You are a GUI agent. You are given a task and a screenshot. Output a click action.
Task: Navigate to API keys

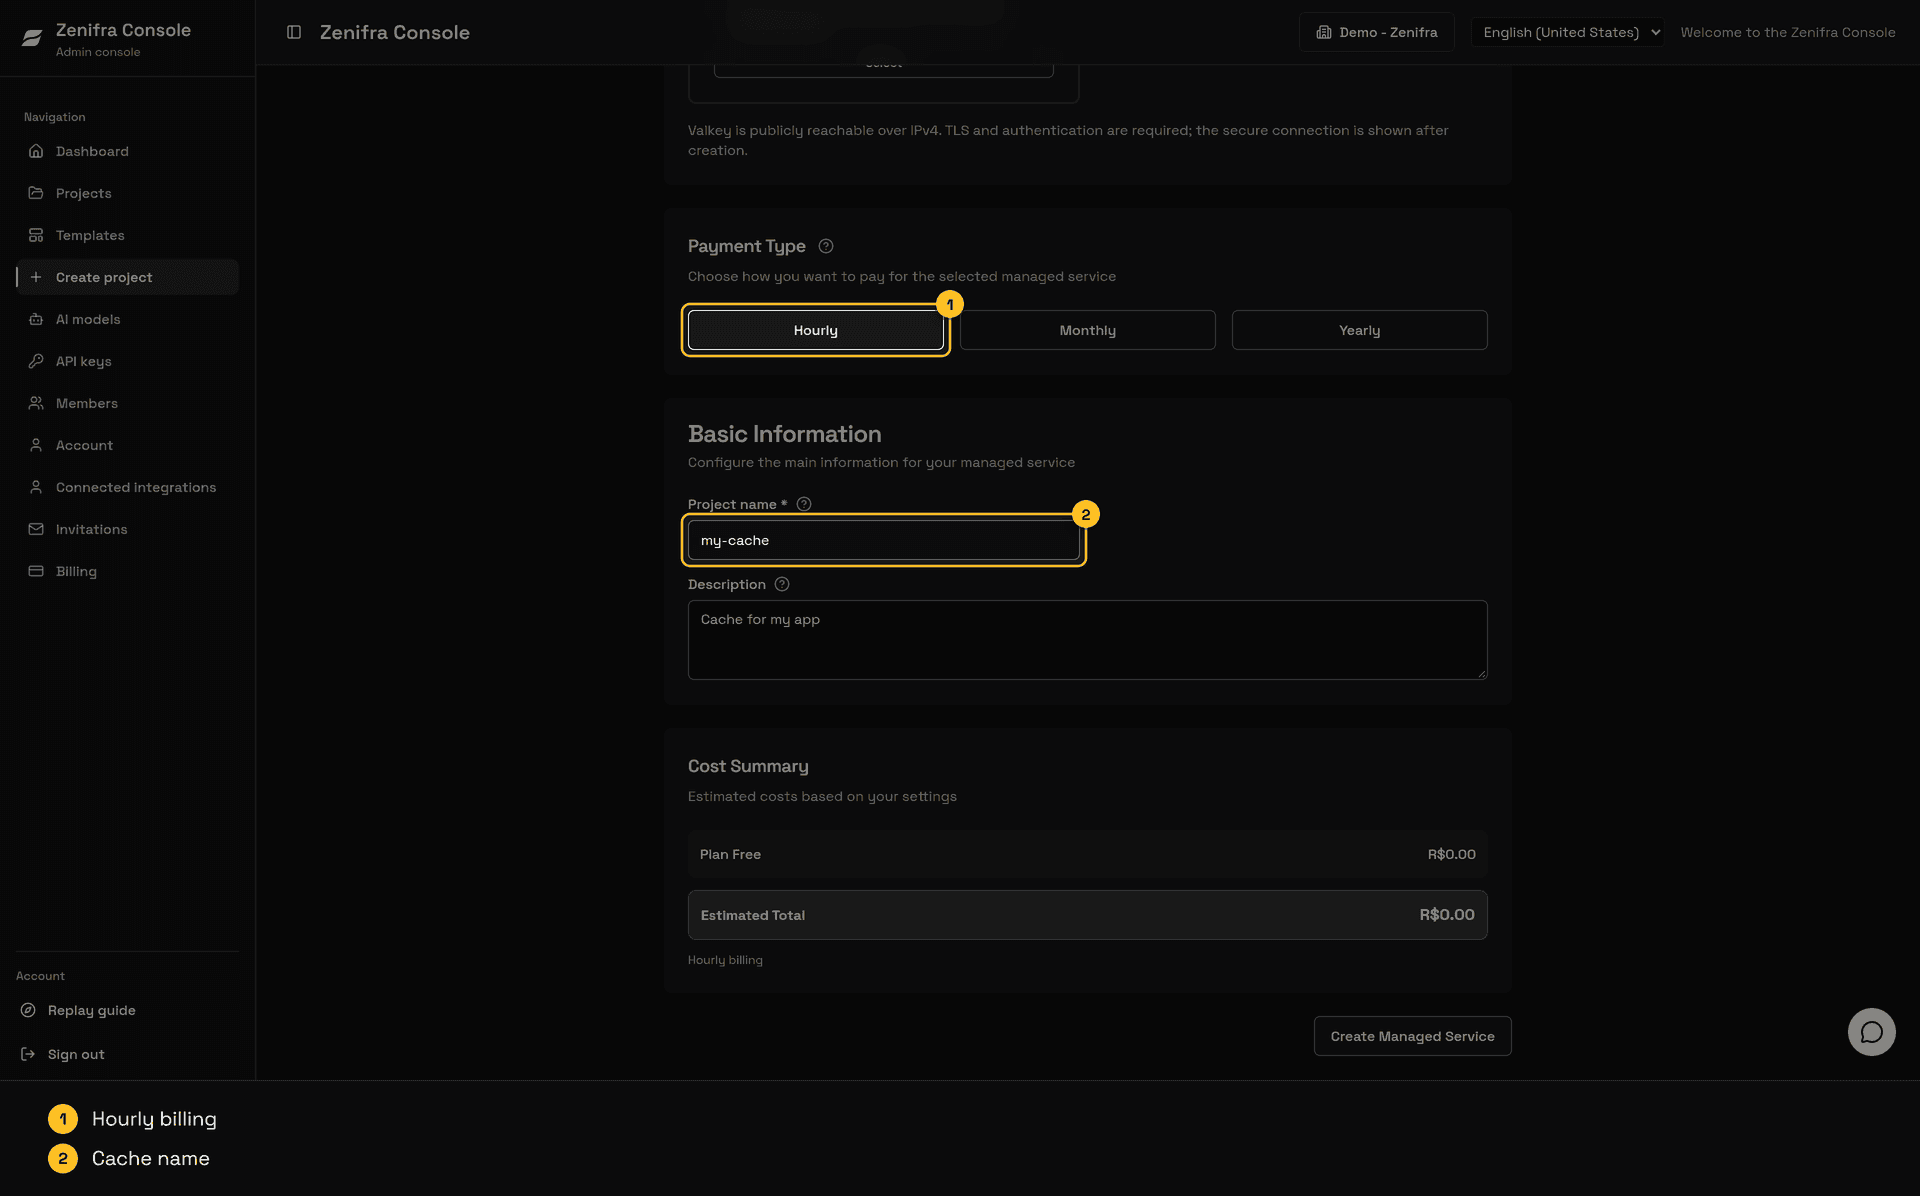pos(127,361)
